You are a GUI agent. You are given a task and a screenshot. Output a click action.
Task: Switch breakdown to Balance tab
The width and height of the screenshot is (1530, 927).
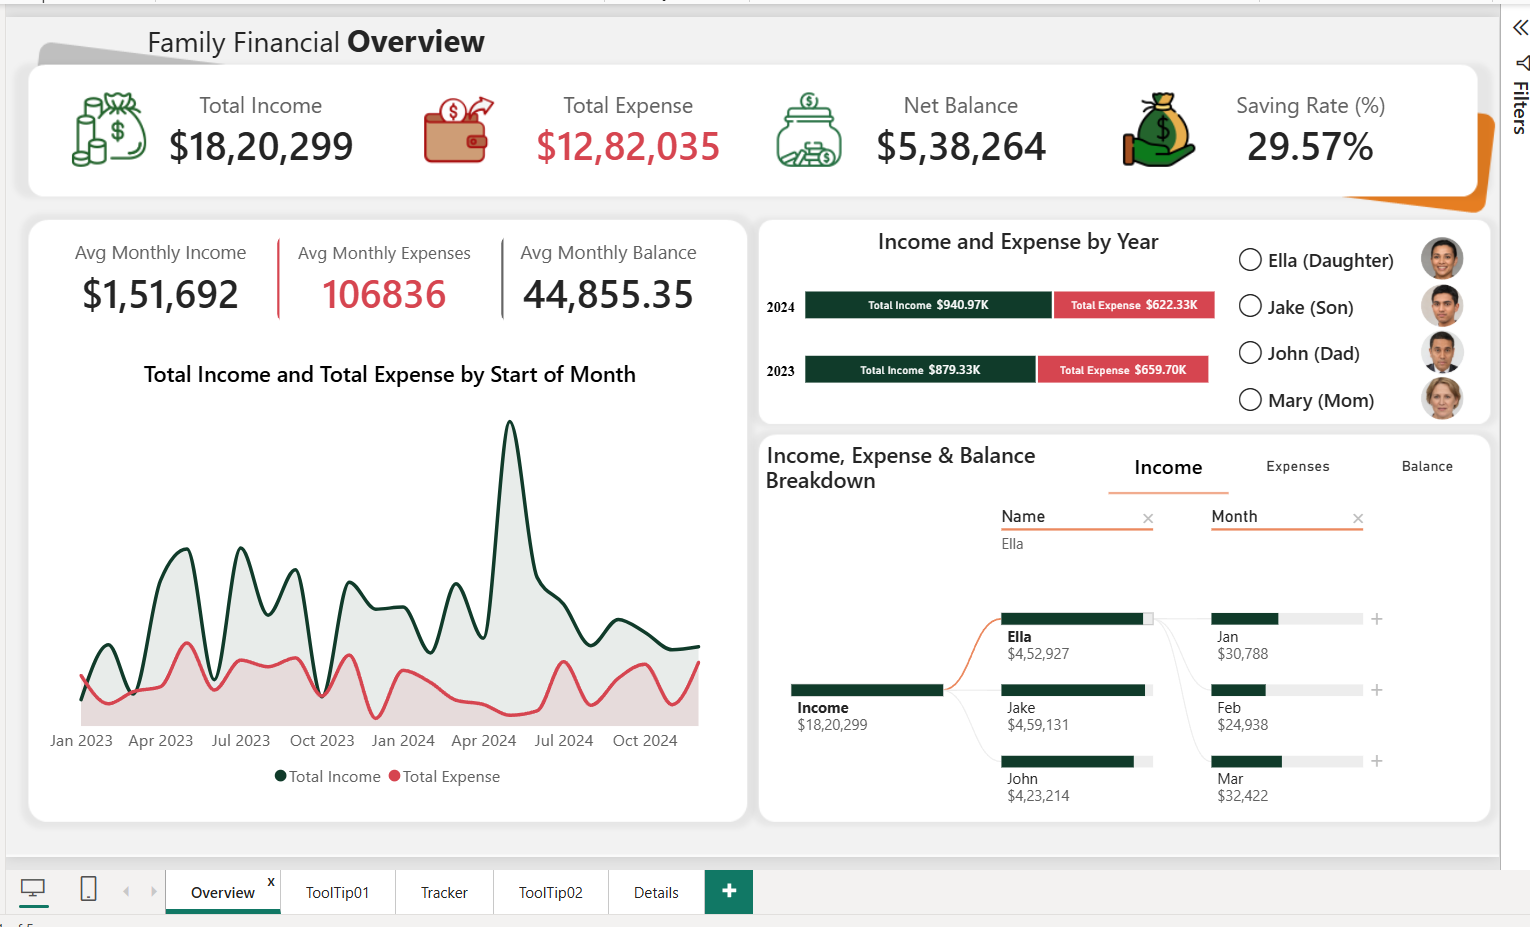(x=1427, y=467)
